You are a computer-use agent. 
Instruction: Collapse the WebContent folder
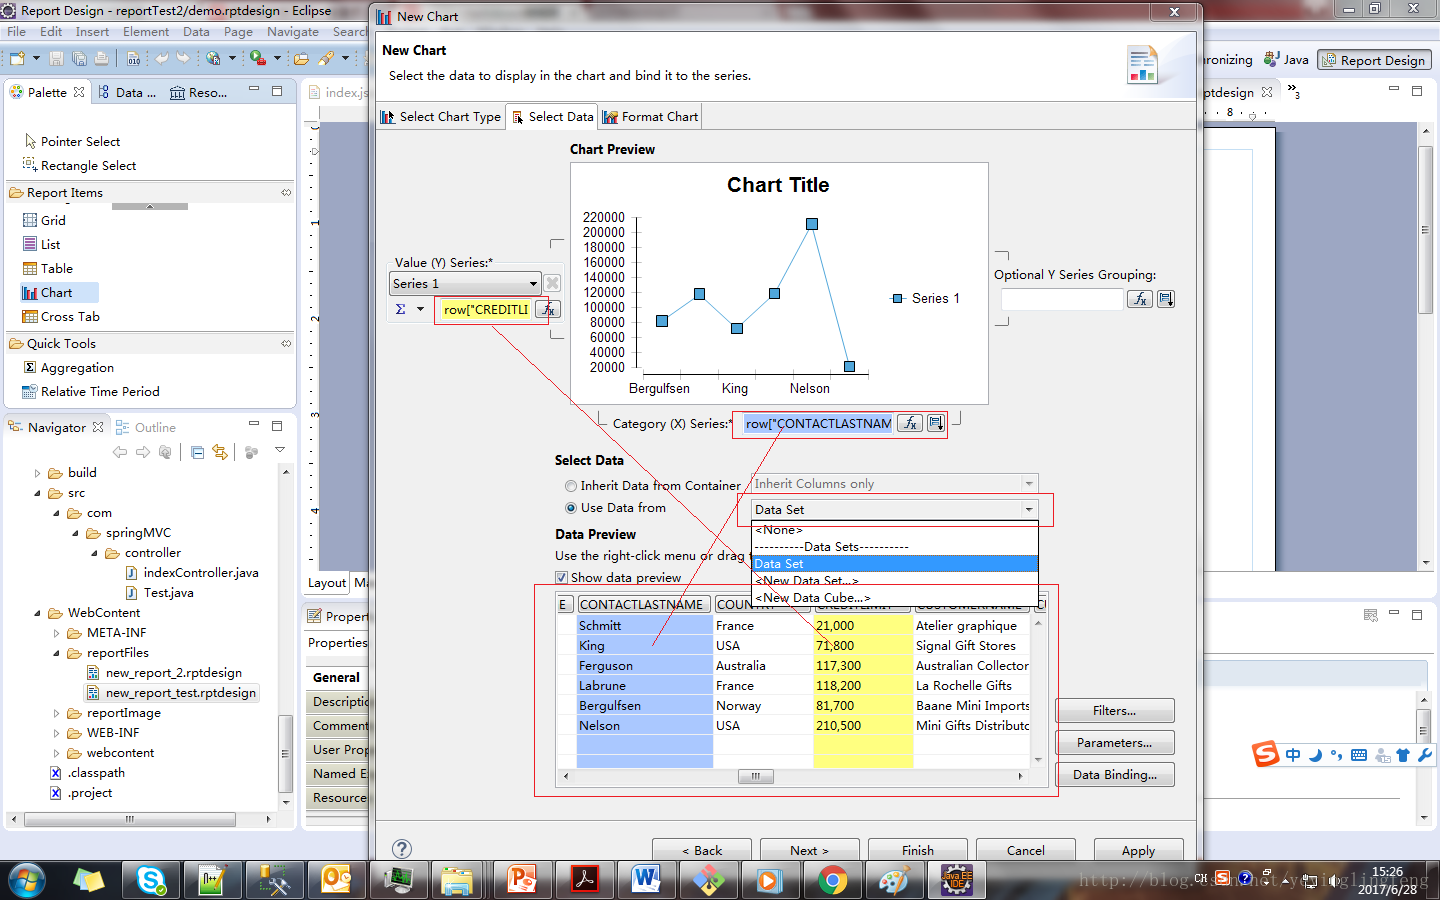pos(37,613)
